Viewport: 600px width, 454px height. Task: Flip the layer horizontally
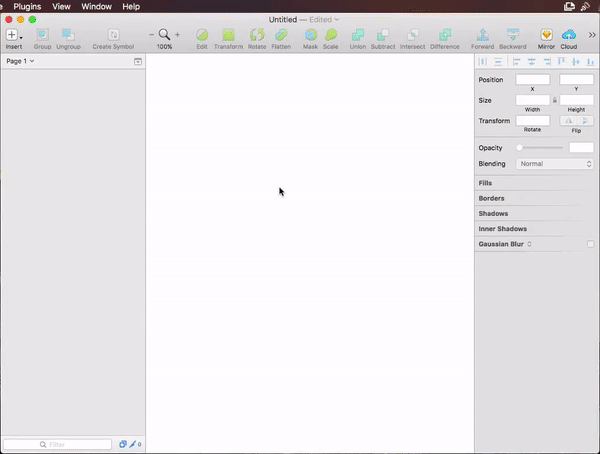pos(568,121)
